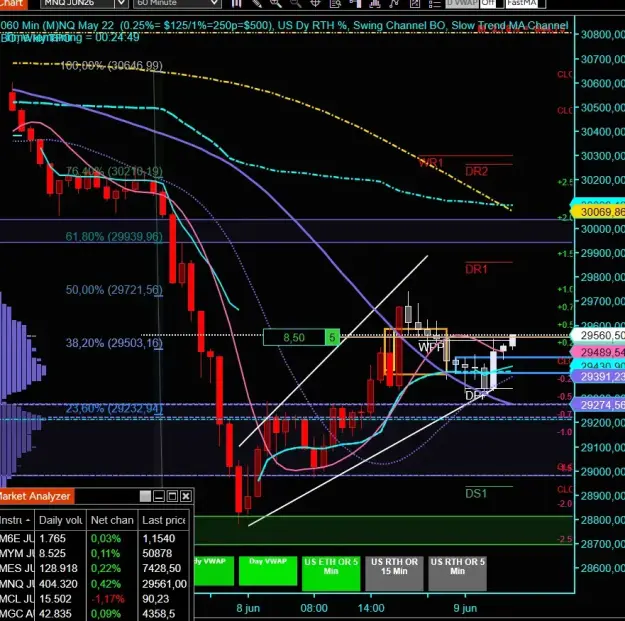The width and height of the screenshot is (625, 621).
Task: Click the 29274,56 price marker
Action: (x=599, y=405)
